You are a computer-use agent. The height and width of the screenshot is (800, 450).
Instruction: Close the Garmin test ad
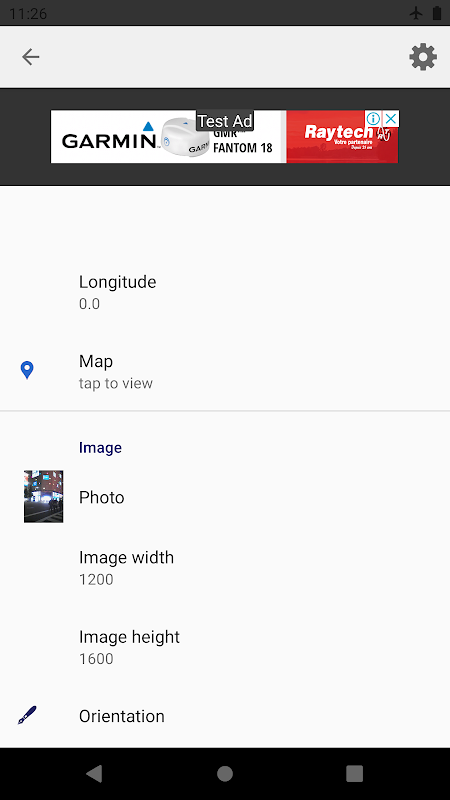pyautogui.click(x=391, y=119)
